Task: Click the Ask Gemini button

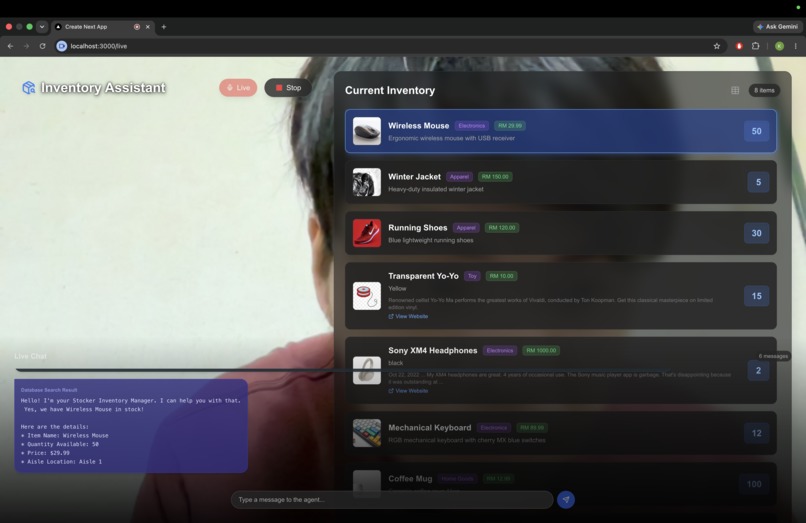Action: pyautogui.click(x=777, y=27)
